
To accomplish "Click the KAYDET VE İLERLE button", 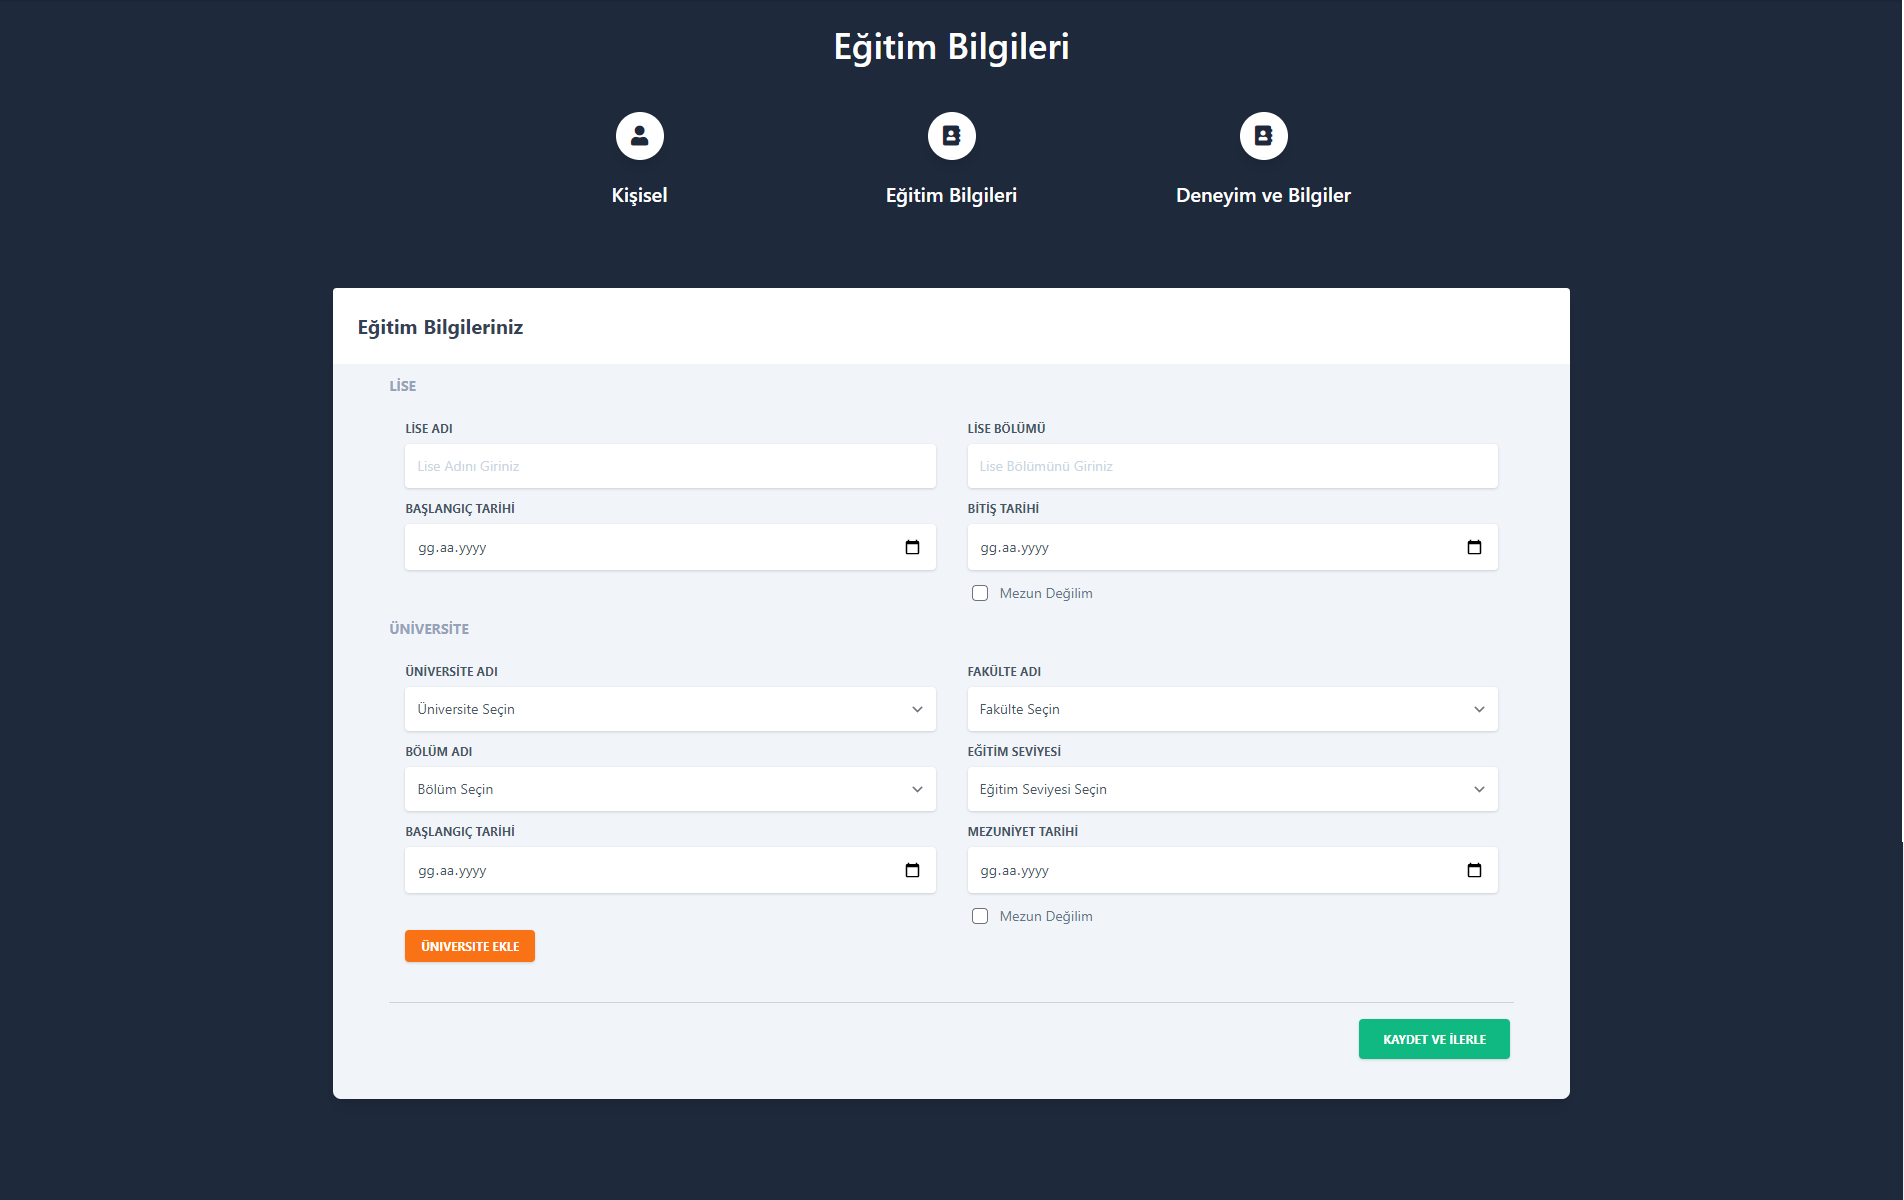I will click(1433, 1039).
